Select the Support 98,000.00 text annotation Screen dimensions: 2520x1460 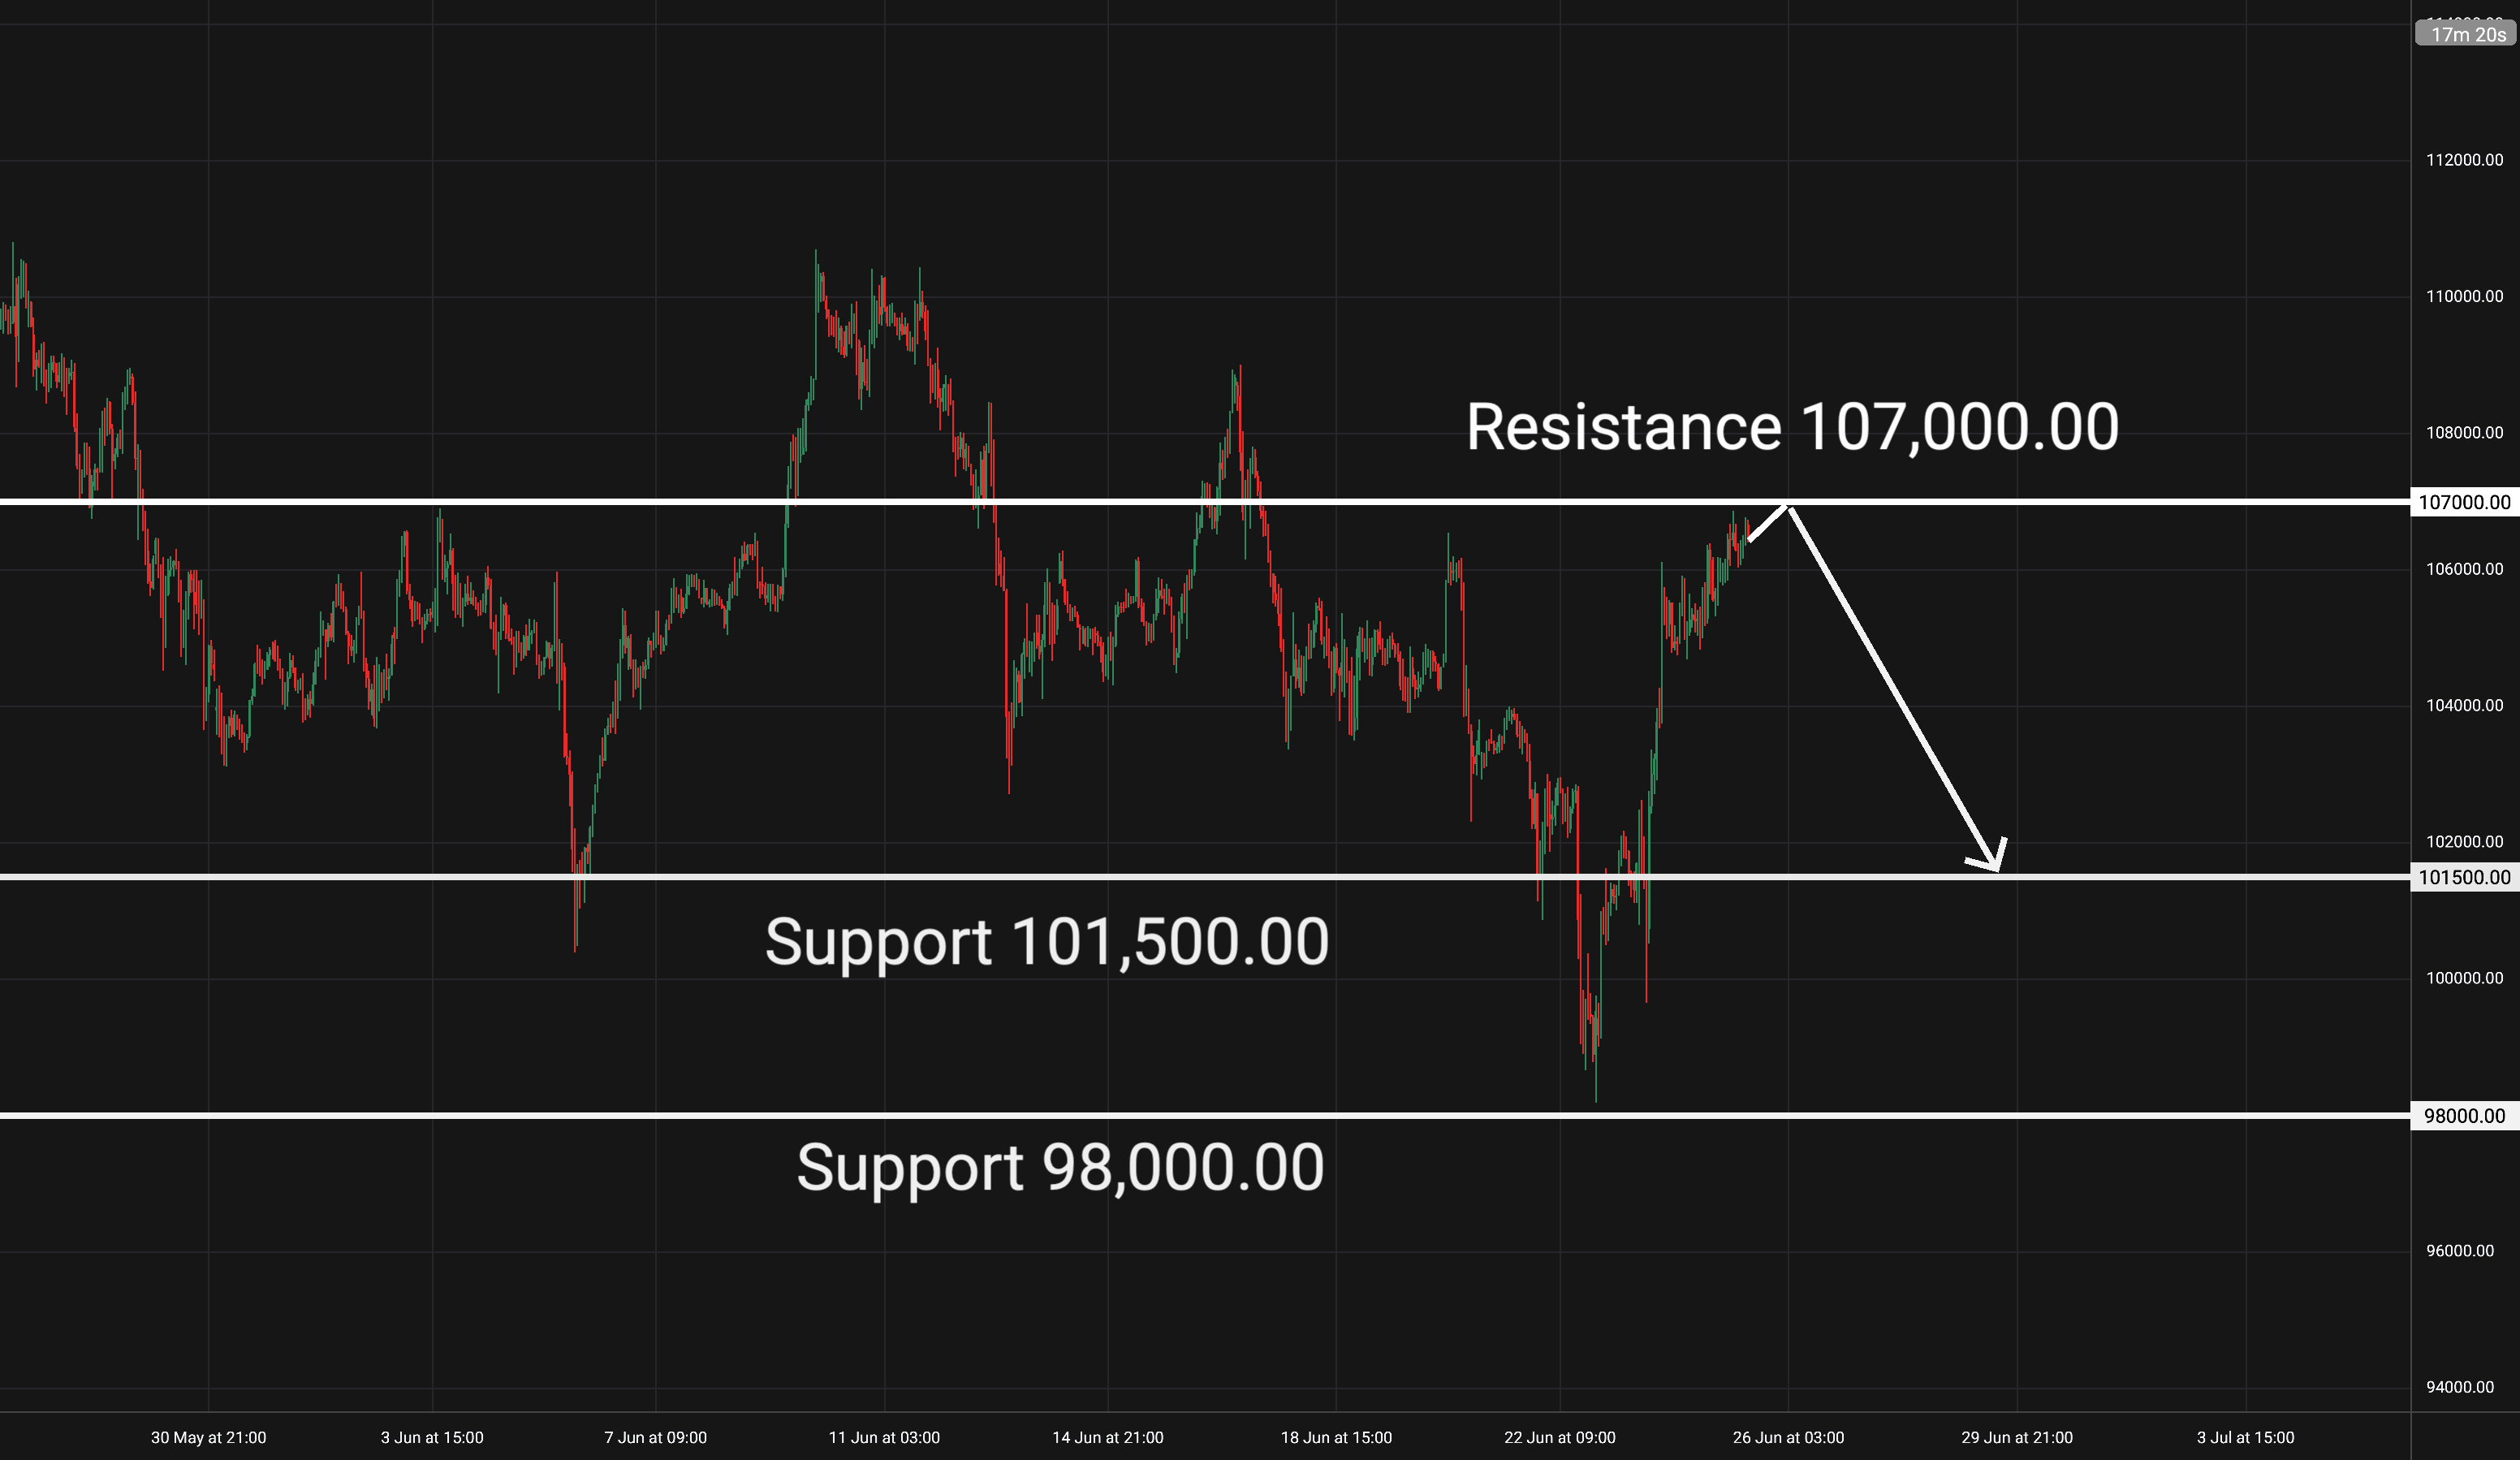(1060, 1167)
